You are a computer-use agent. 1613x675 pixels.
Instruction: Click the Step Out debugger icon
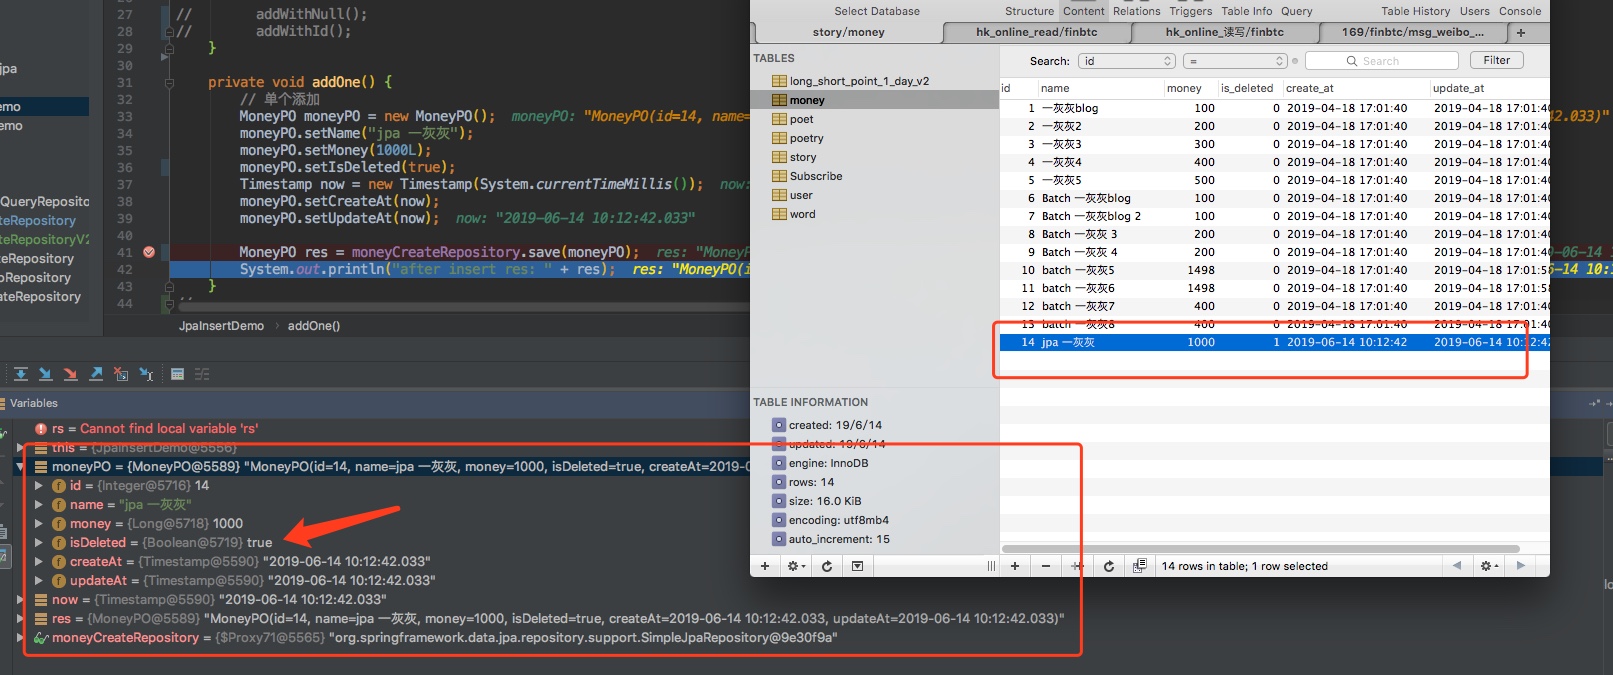pyautogui.click(x=96, y=374)
